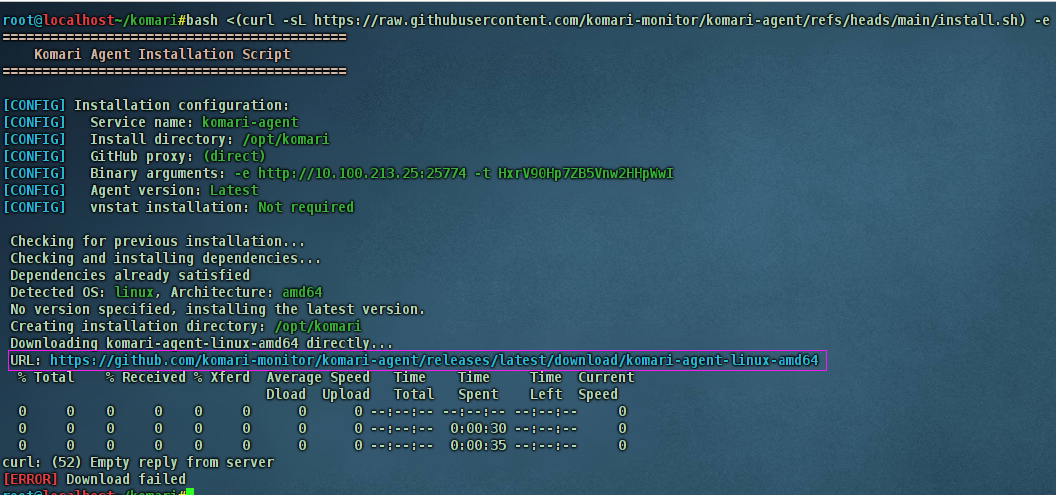Click the '% Received' column header
Viewport: 1056px width, 495px height.
tap(145, 377)
